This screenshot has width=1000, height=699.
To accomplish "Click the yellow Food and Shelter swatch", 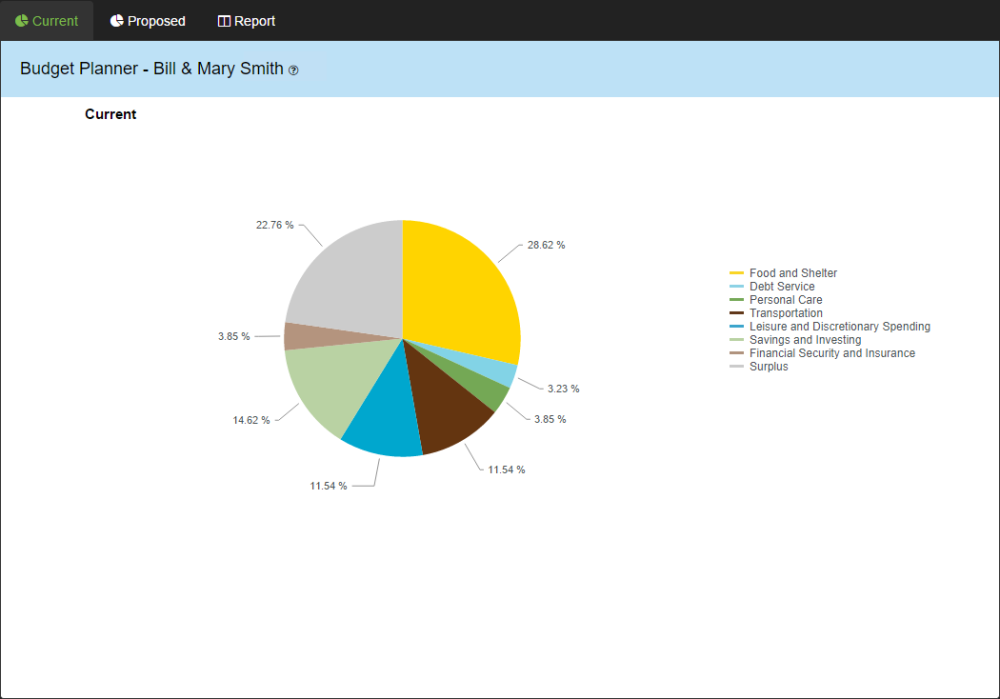I will point(737,272).
